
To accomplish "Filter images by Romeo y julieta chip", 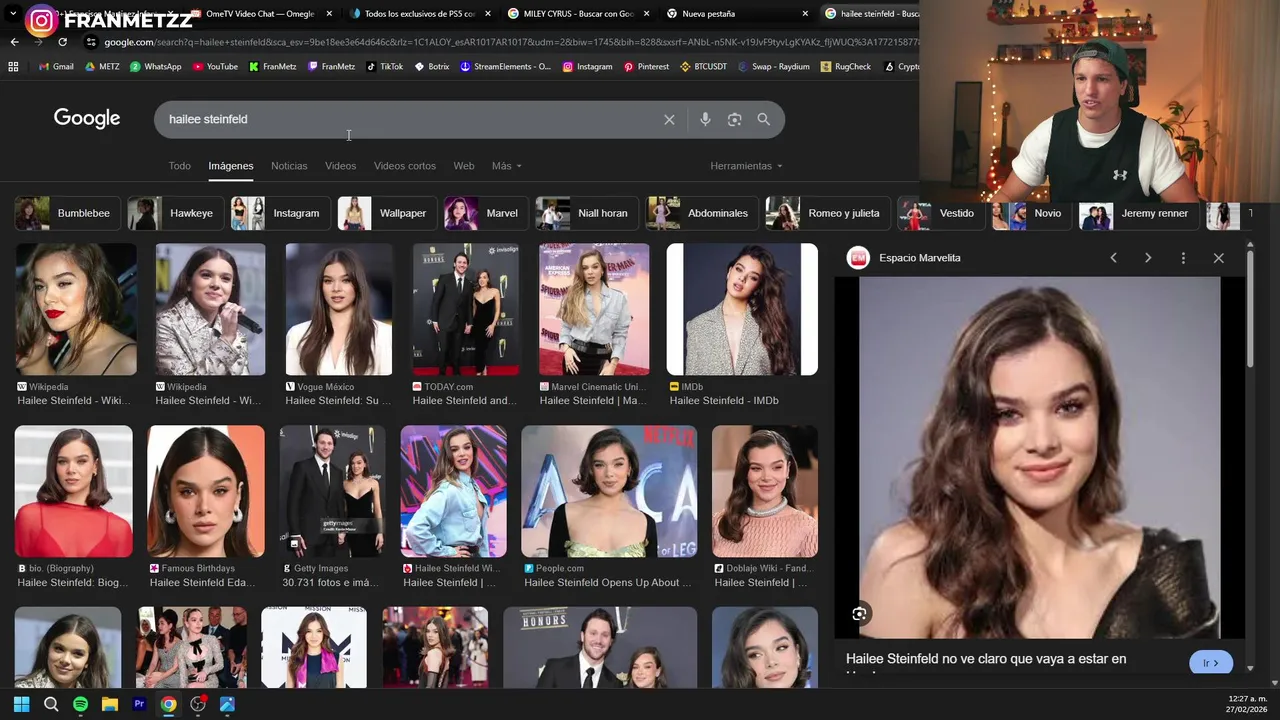I will coord(828,214).
